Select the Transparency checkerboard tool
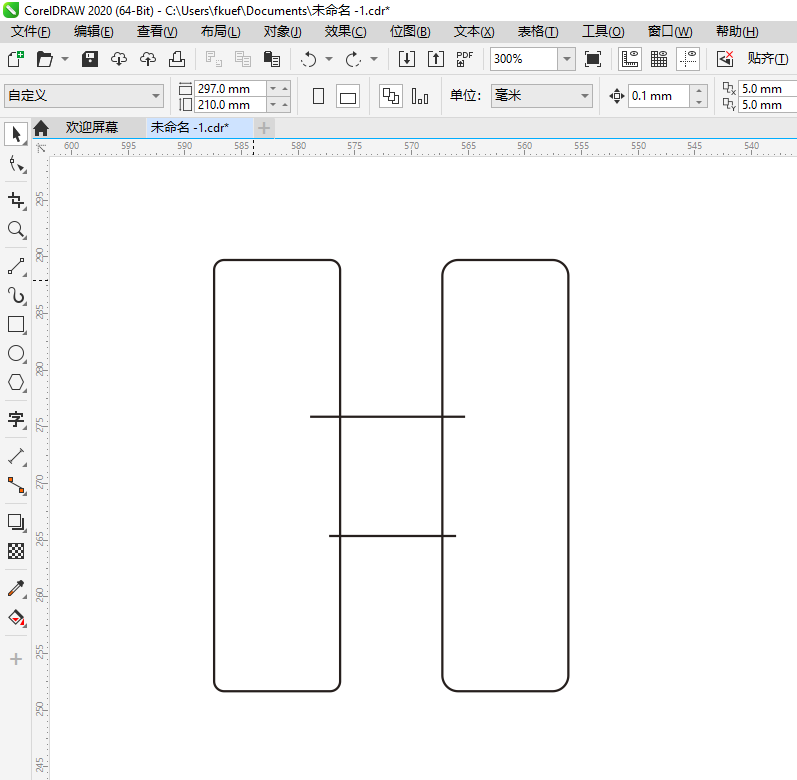The image size is (797, 780). pyautogui.click(x=16, y=551)
